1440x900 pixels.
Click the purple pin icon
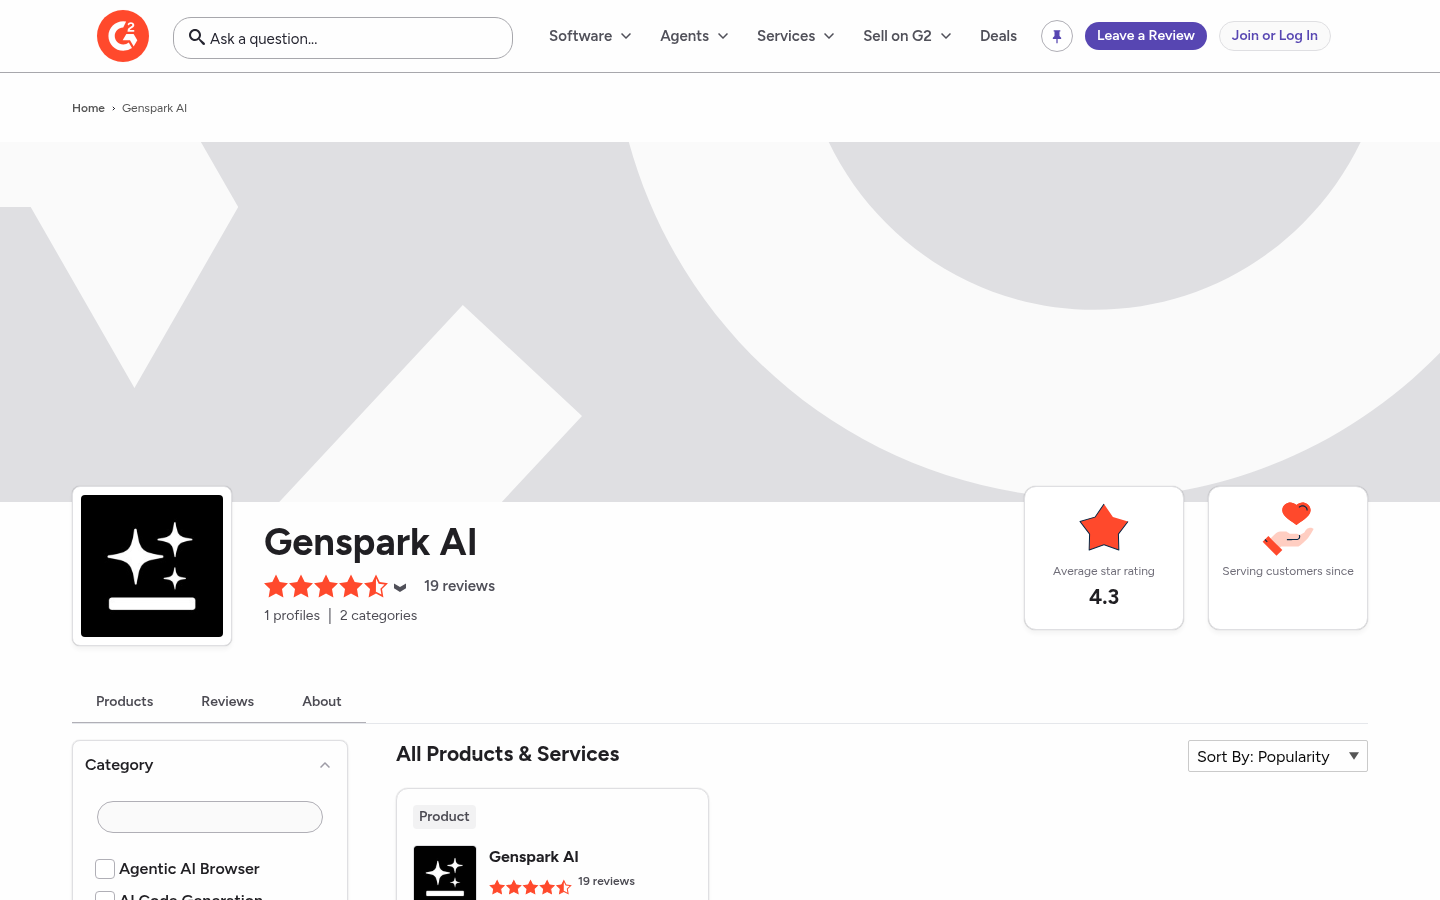click(1057, 36)
